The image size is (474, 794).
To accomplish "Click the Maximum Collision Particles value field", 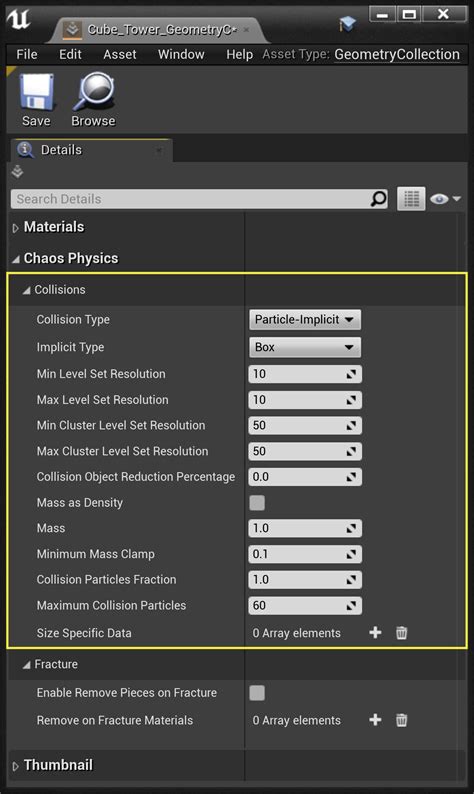I will pyautogui.click(x=305, y=606).
